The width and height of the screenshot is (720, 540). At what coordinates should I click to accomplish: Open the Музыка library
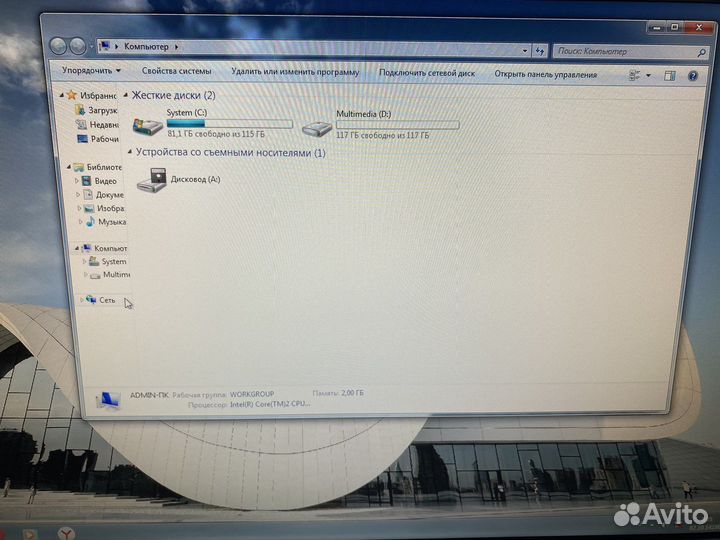(x=106, y=222)
